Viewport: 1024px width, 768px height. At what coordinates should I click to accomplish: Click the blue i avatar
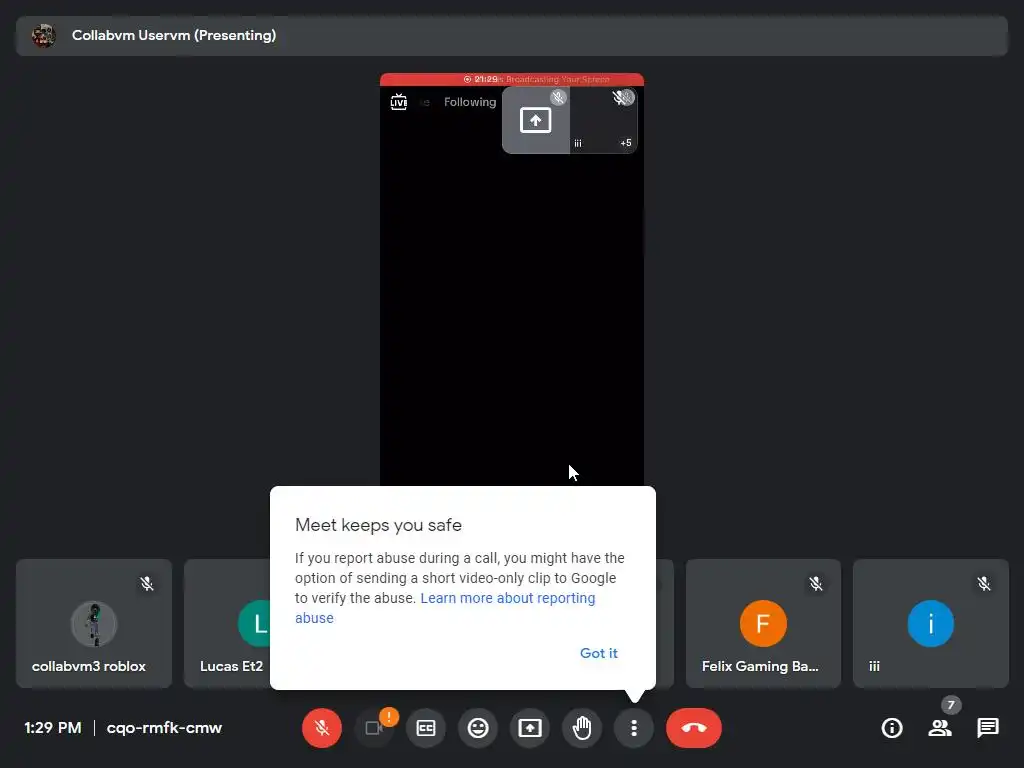[x=931, y=623]
